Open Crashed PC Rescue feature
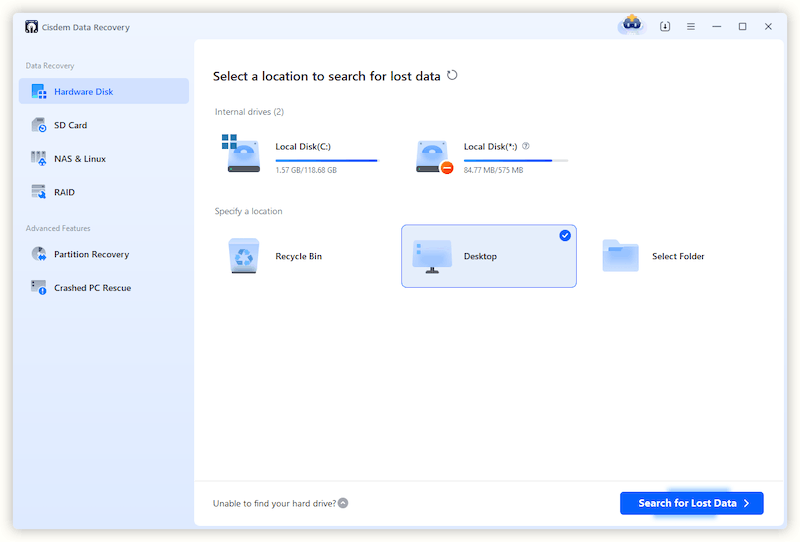This screenshot has width=800, height=542. (x=104, y=287)
